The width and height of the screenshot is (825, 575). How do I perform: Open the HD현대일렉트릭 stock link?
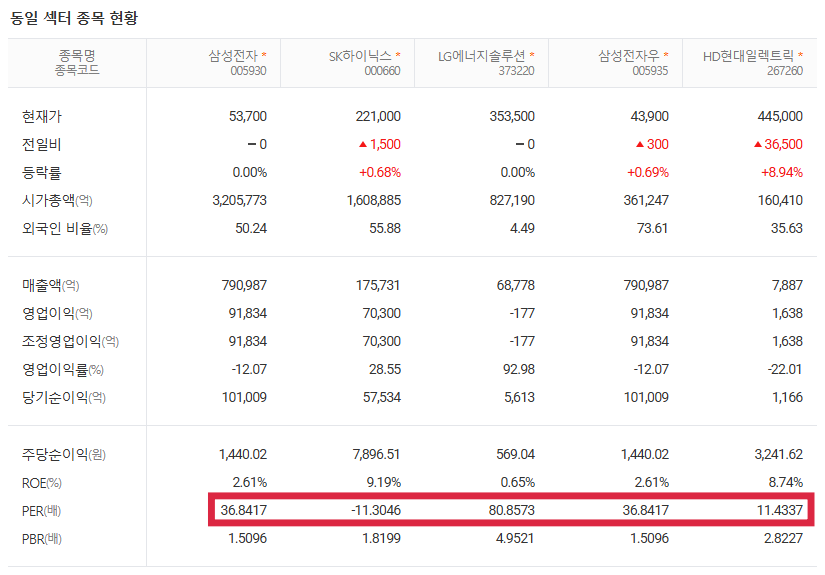point(748,56)
